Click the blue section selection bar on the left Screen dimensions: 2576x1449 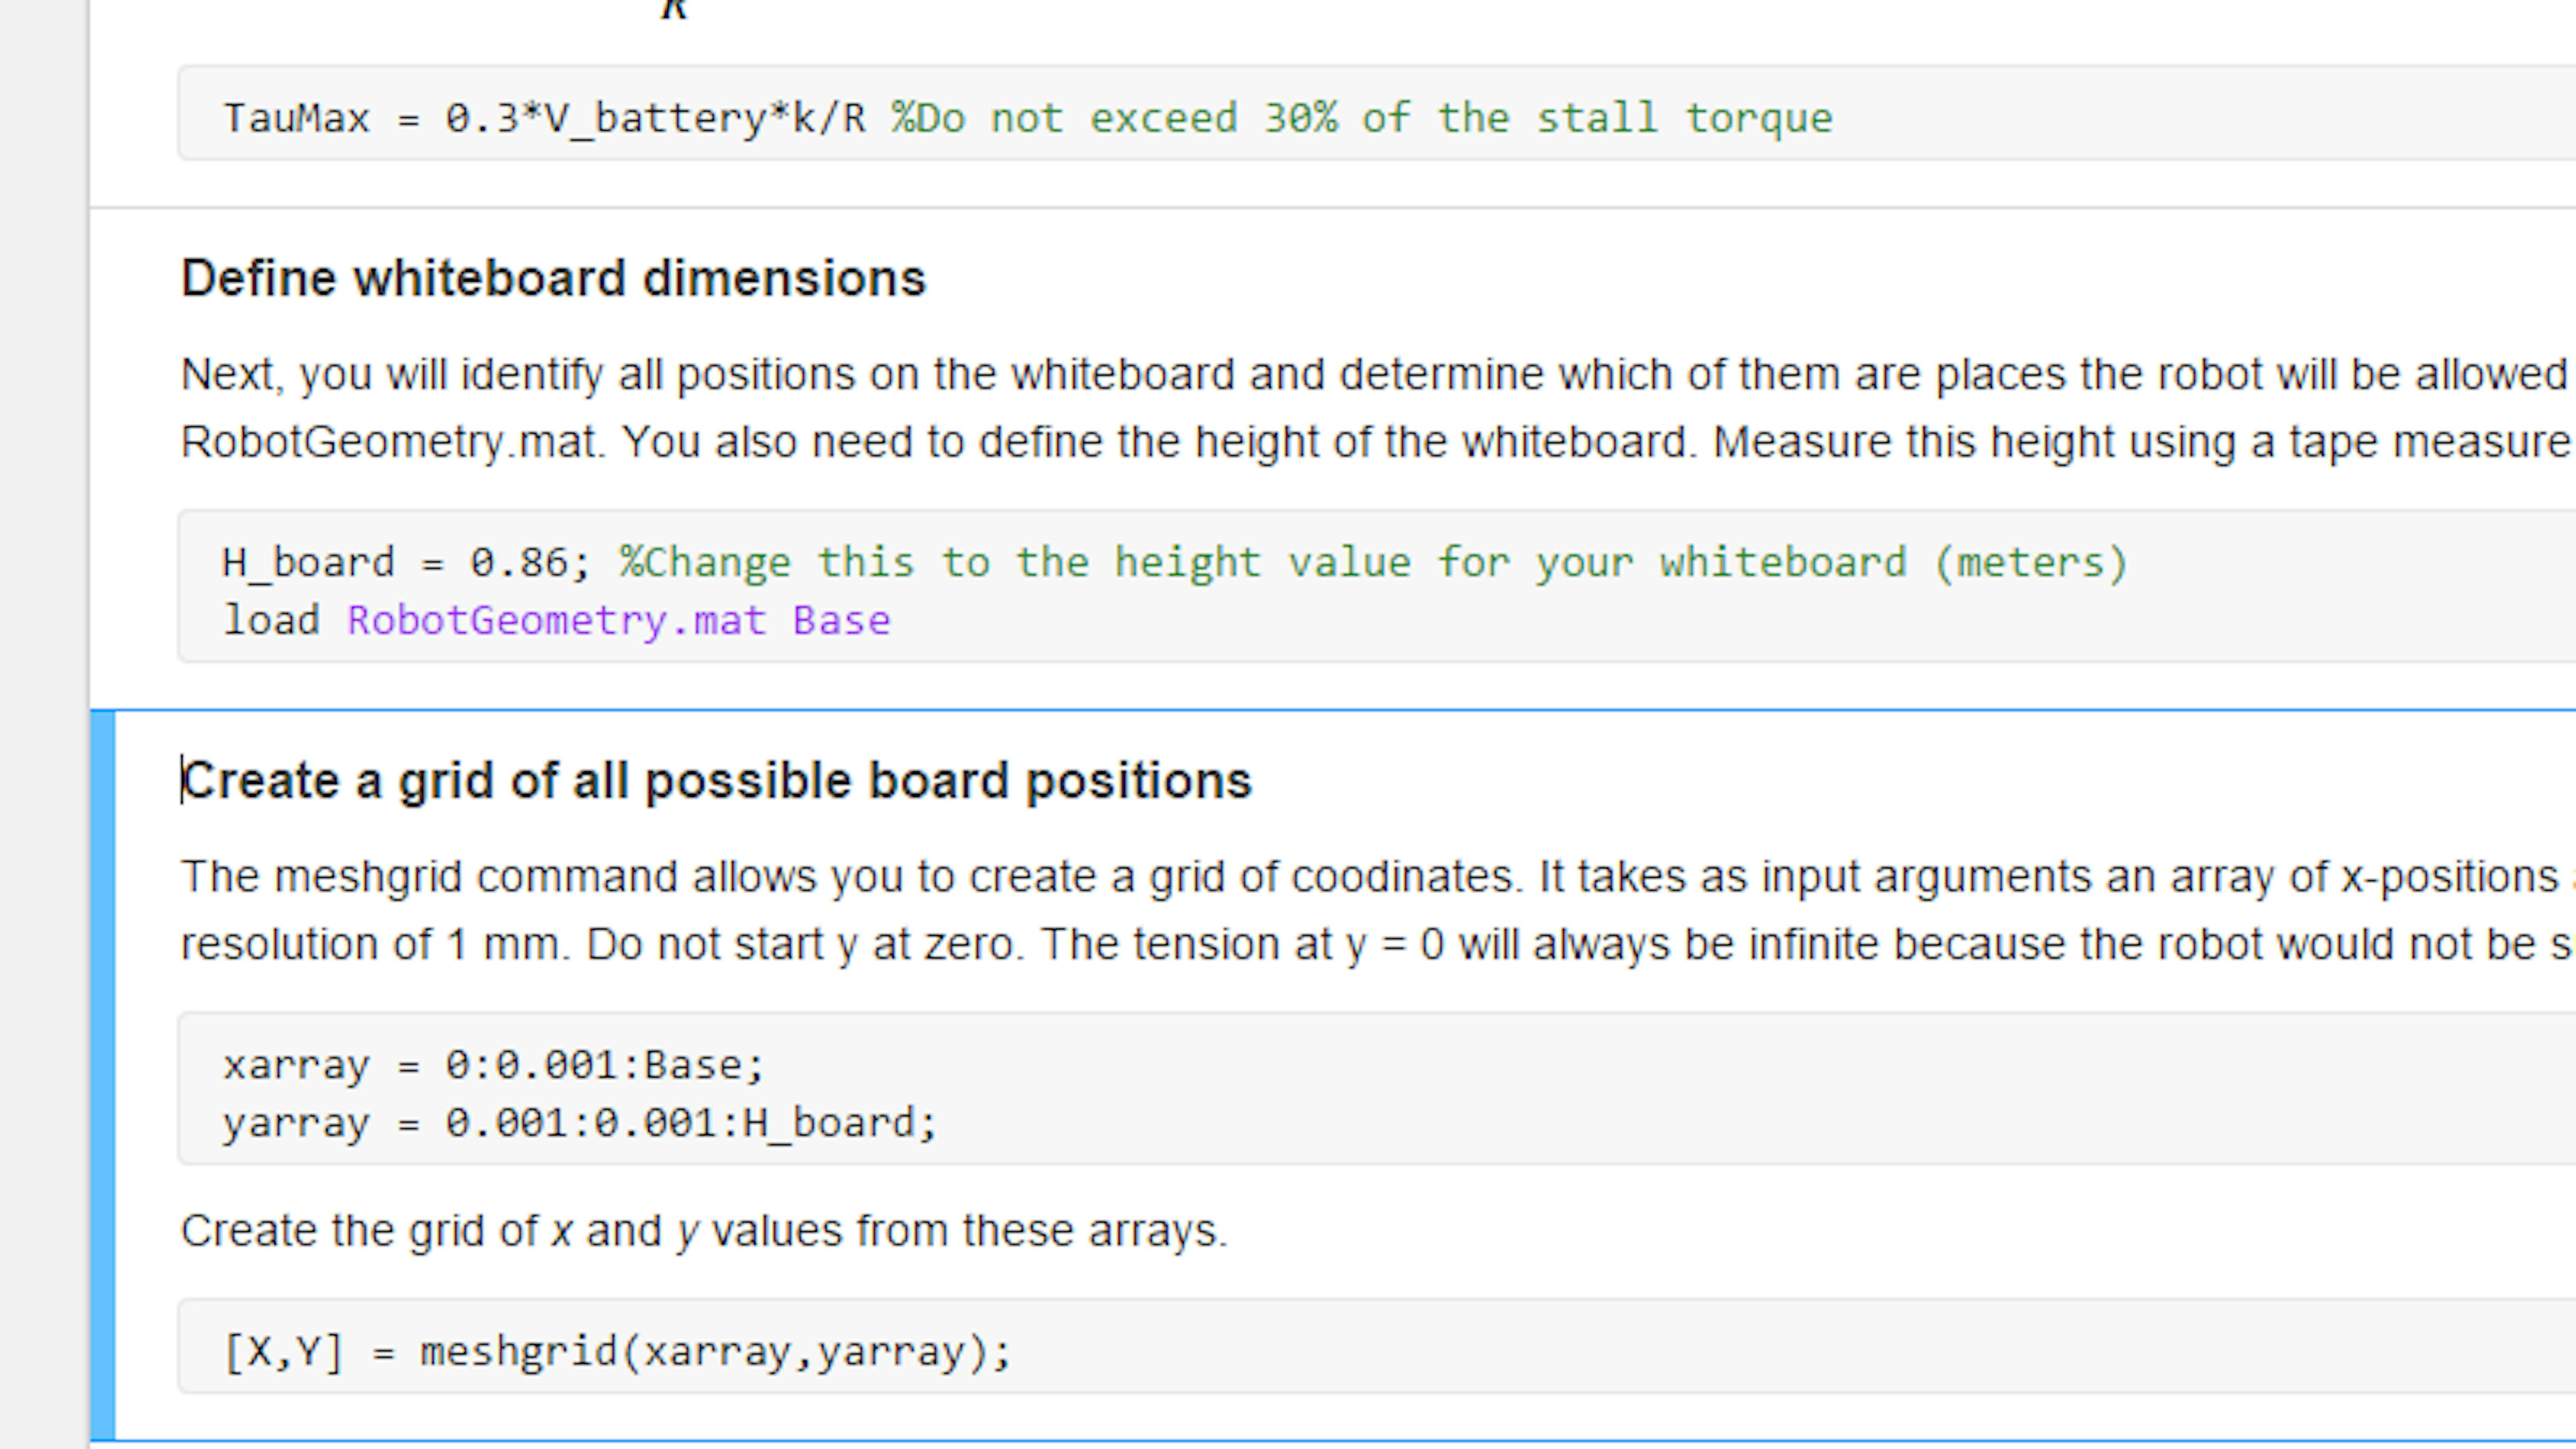102,1076
